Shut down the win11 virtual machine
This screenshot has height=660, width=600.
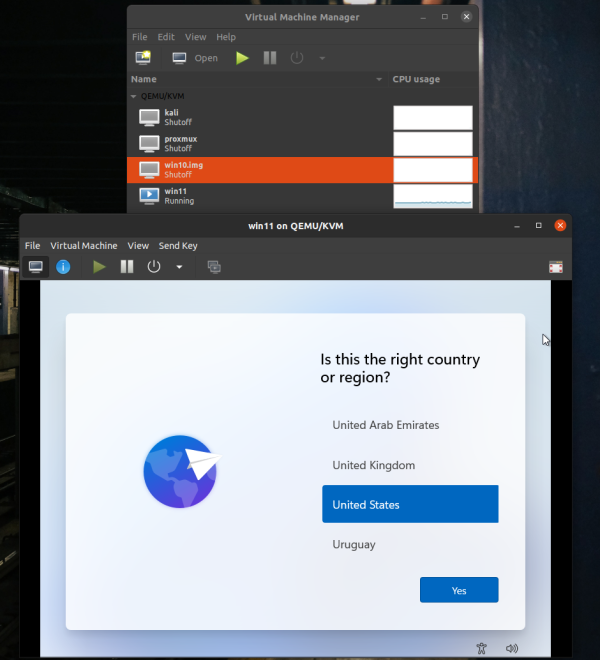click(154, 266)
